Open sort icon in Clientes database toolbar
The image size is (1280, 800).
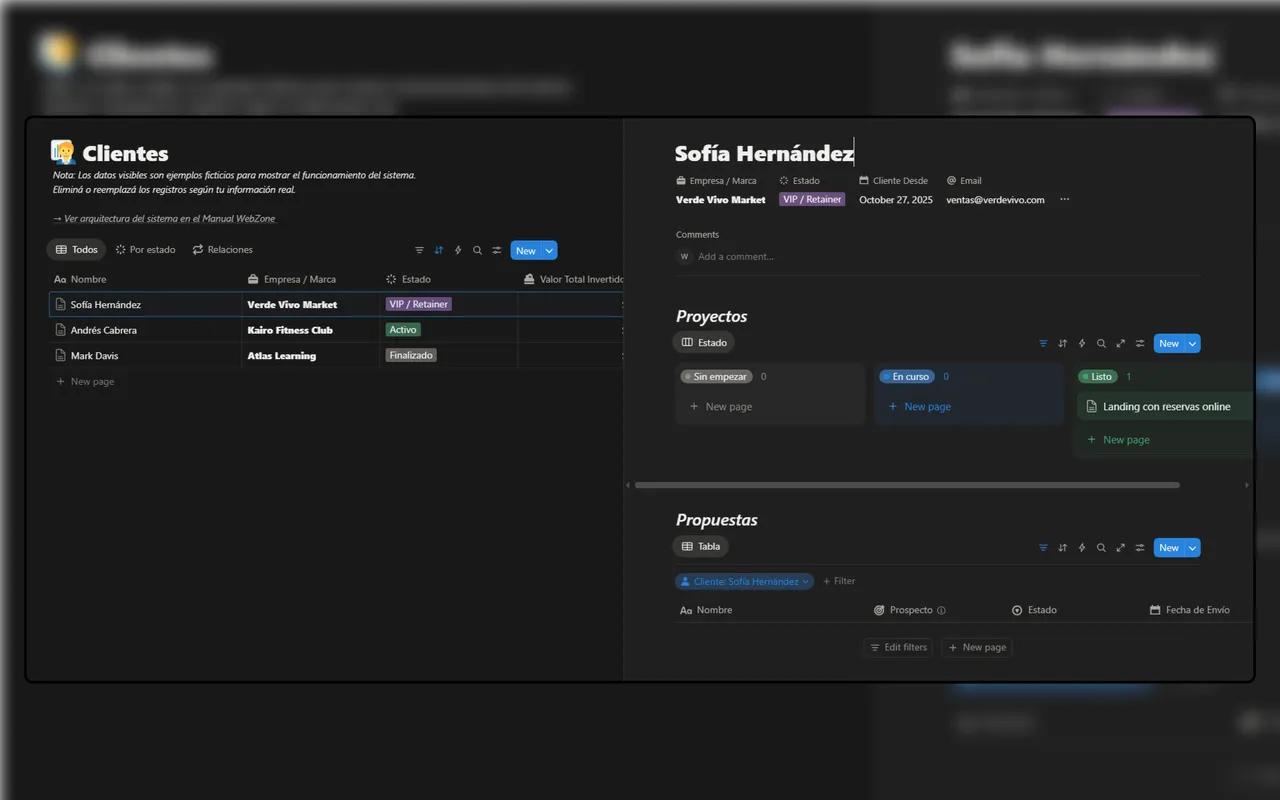[x=438, y=251]
